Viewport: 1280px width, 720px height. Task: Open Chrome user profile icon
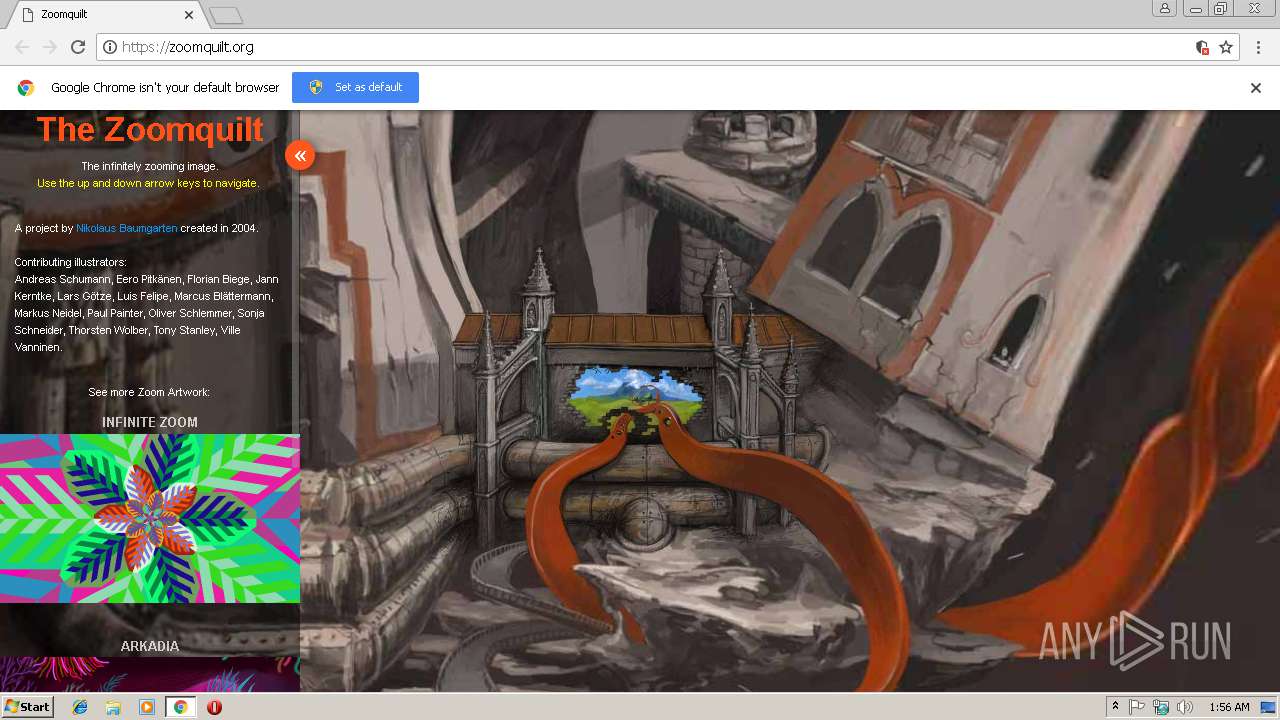point(1165,9)
